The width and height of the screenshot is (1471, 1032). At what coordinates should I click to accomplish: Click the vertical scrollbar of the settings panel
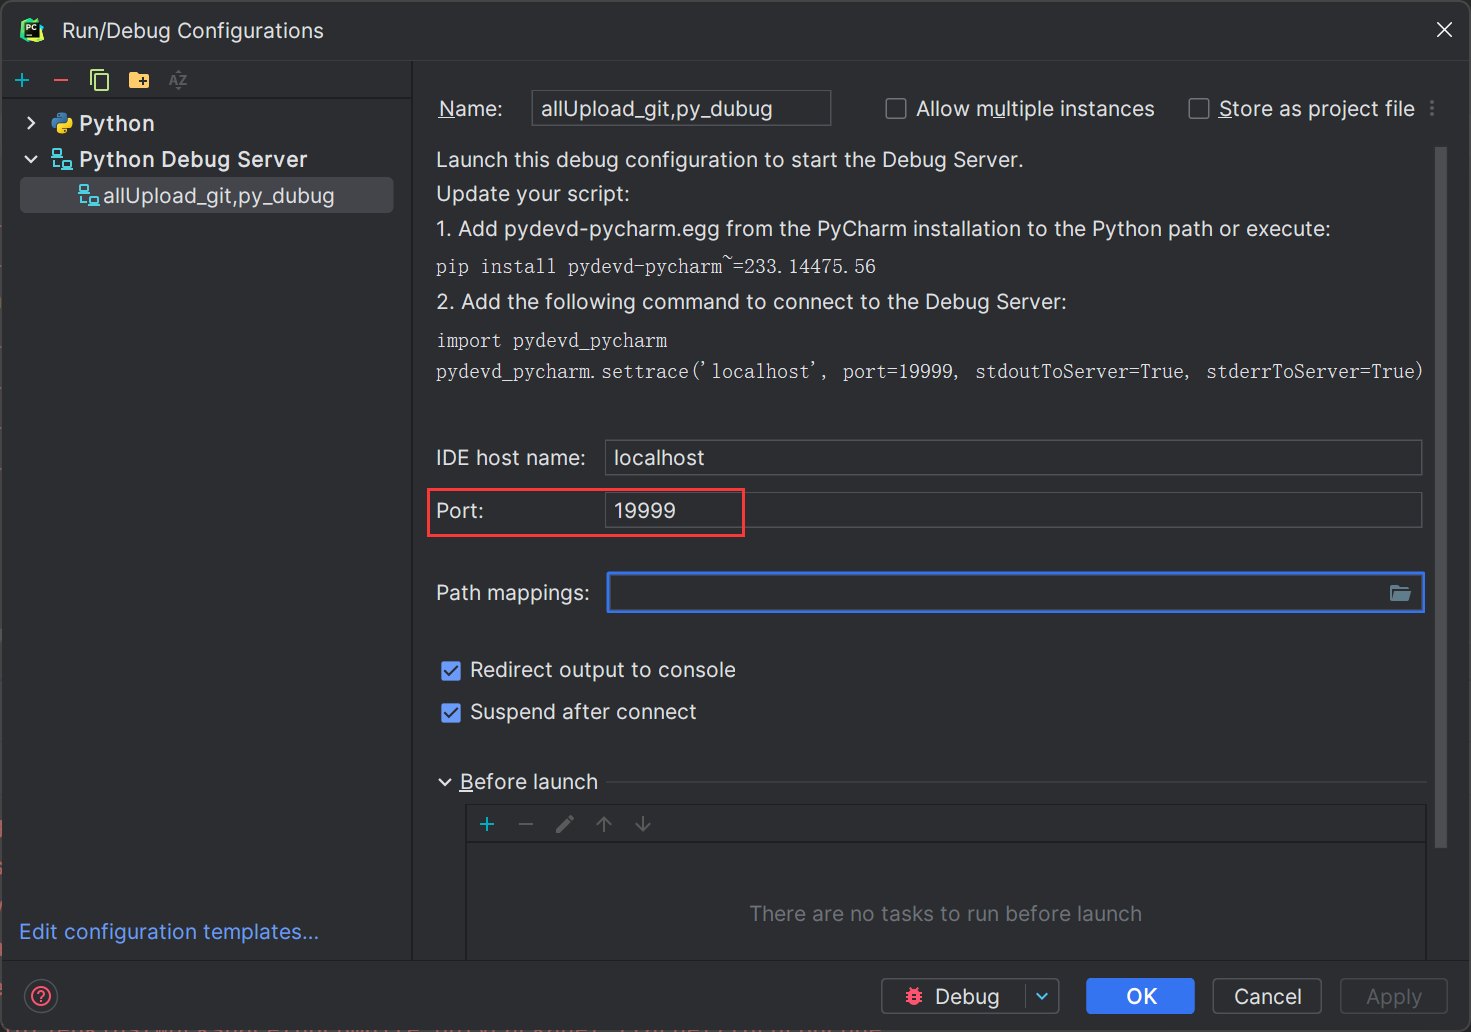[x=1440, y=497]
